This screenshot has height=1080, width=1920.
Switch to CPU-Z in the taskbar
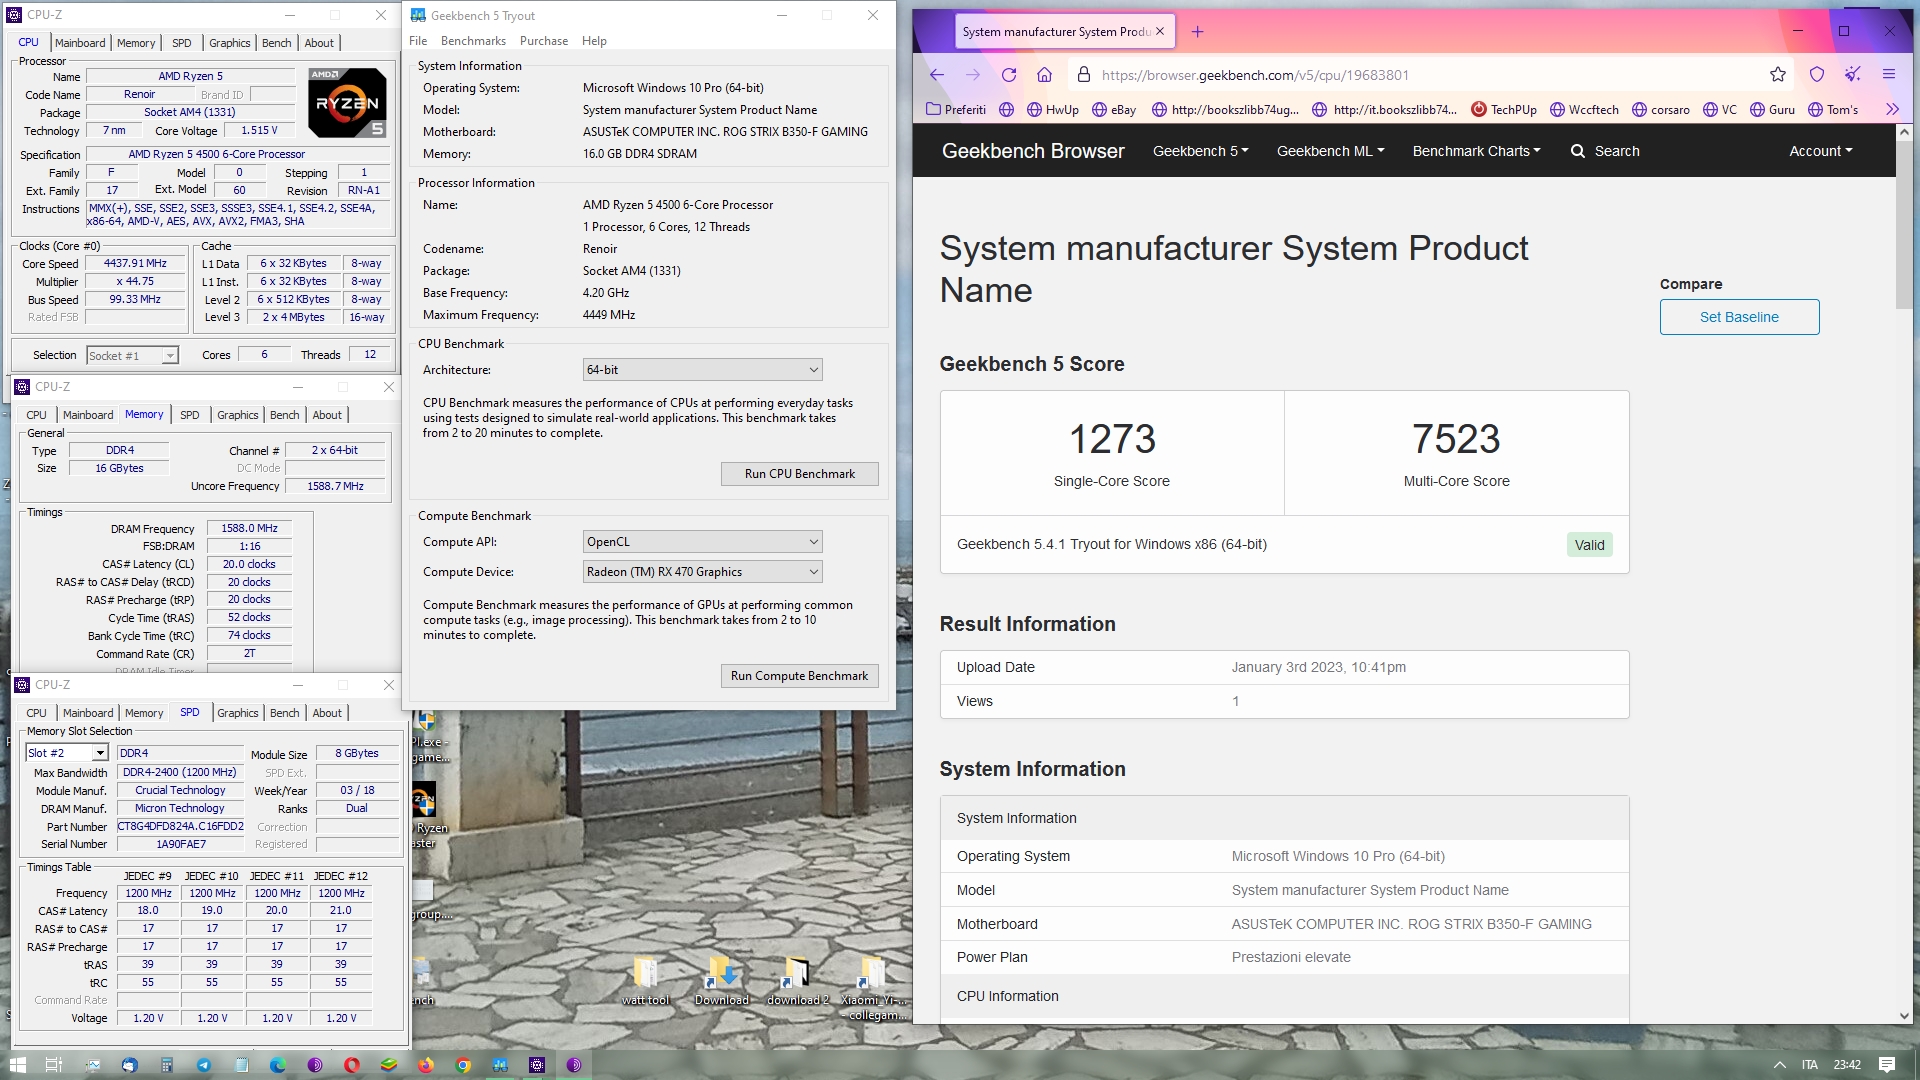[537, 1065]
